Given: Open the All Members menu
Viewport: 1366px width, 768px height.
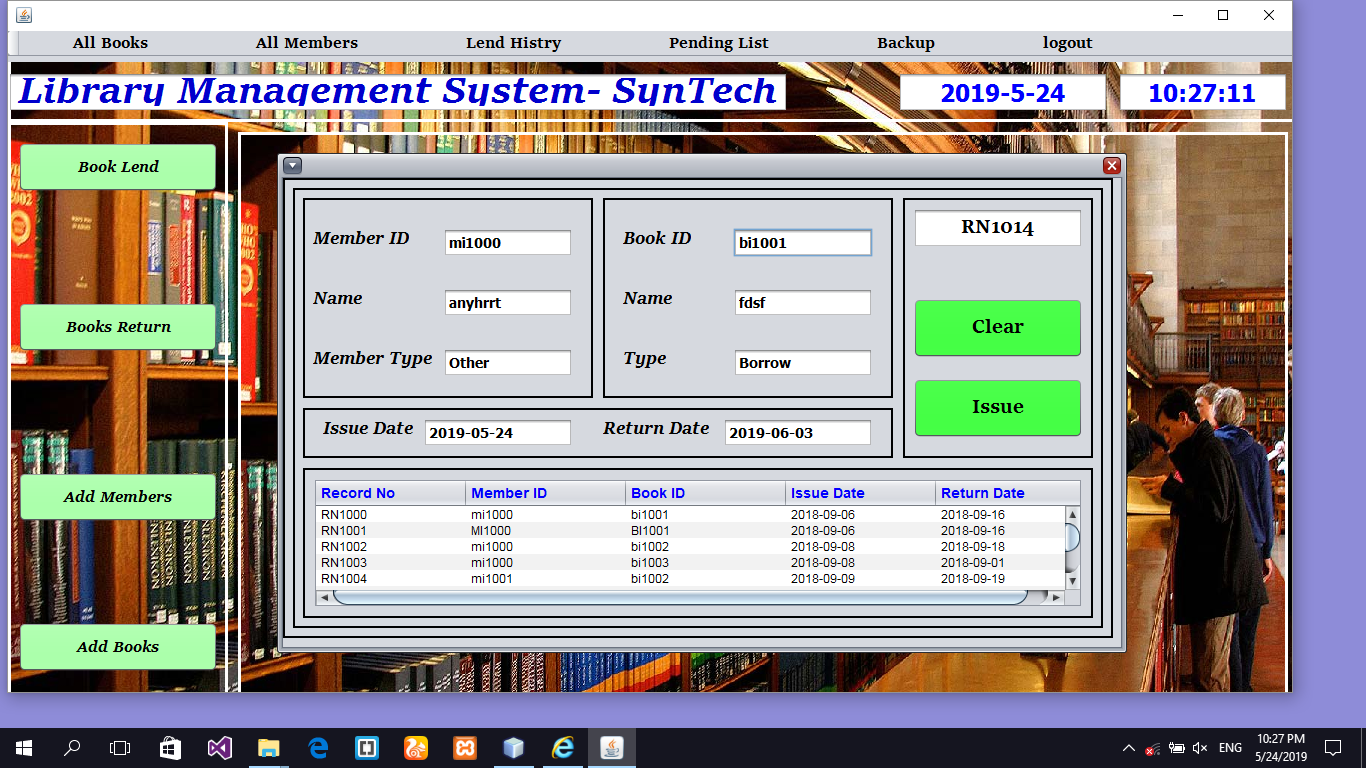Looking at the screenshot, I should (x=307, y=43).
